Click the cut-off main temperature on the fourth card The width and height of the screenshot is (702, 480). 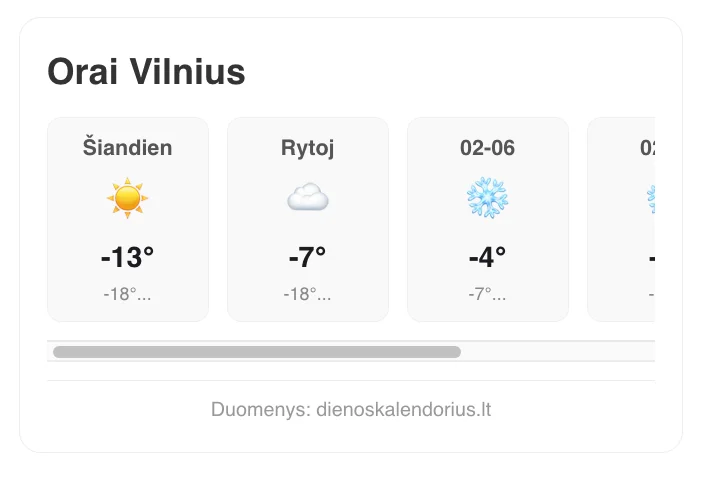[x=651, y=258]
